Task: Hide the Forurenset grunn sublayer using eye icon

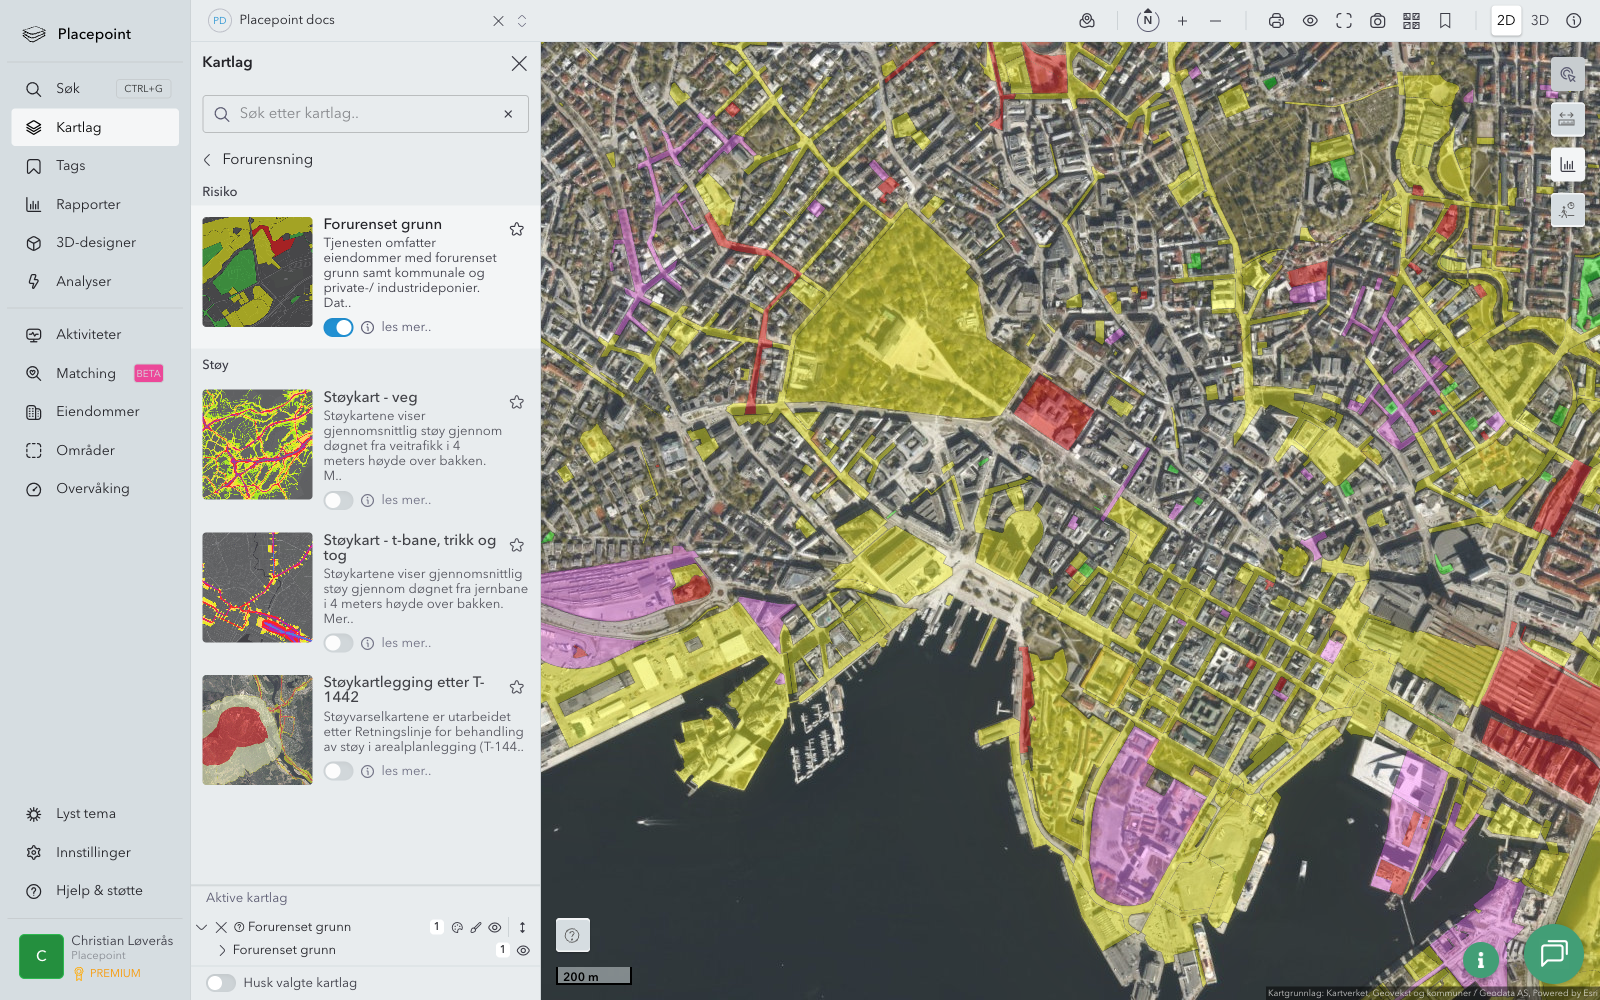Action: 523,951
